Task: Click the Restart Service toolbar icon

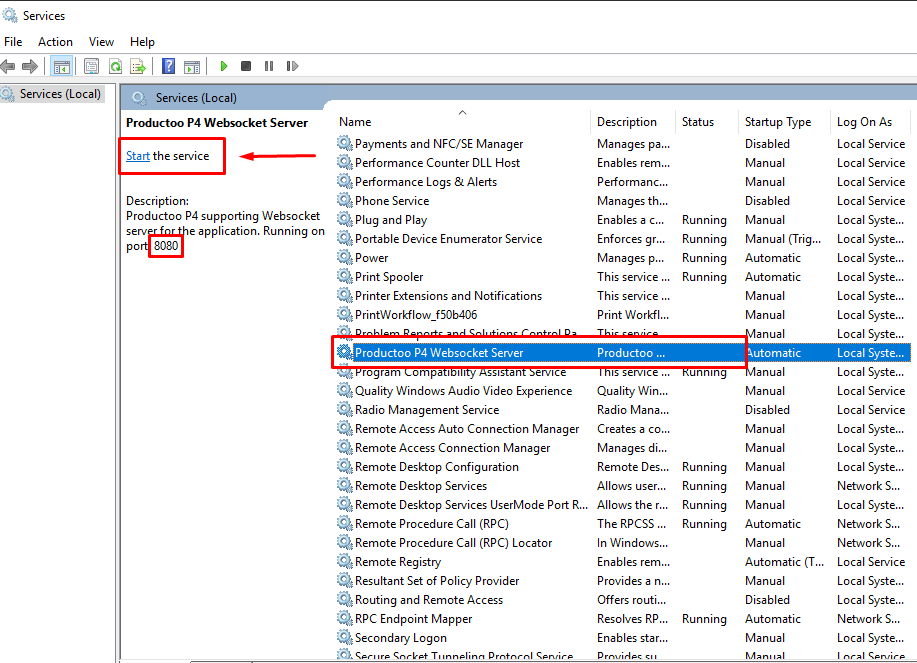Action: [291, 66]
